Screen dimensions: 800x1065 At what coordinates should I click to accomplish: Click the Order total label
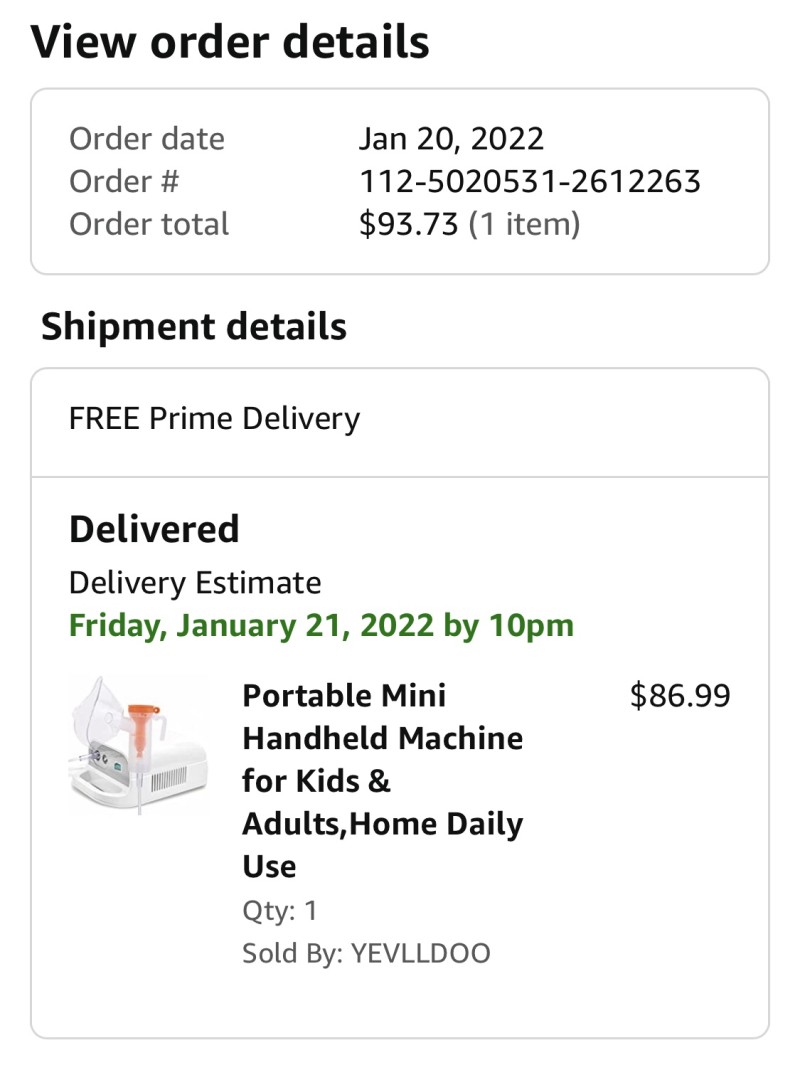coord(149,224)
